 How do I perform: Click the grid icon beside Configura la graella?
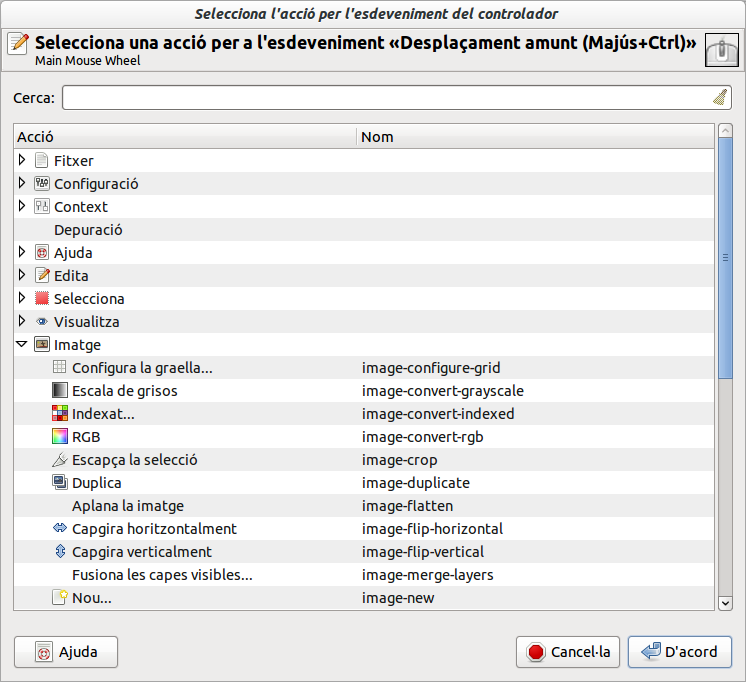coord(59,368)
